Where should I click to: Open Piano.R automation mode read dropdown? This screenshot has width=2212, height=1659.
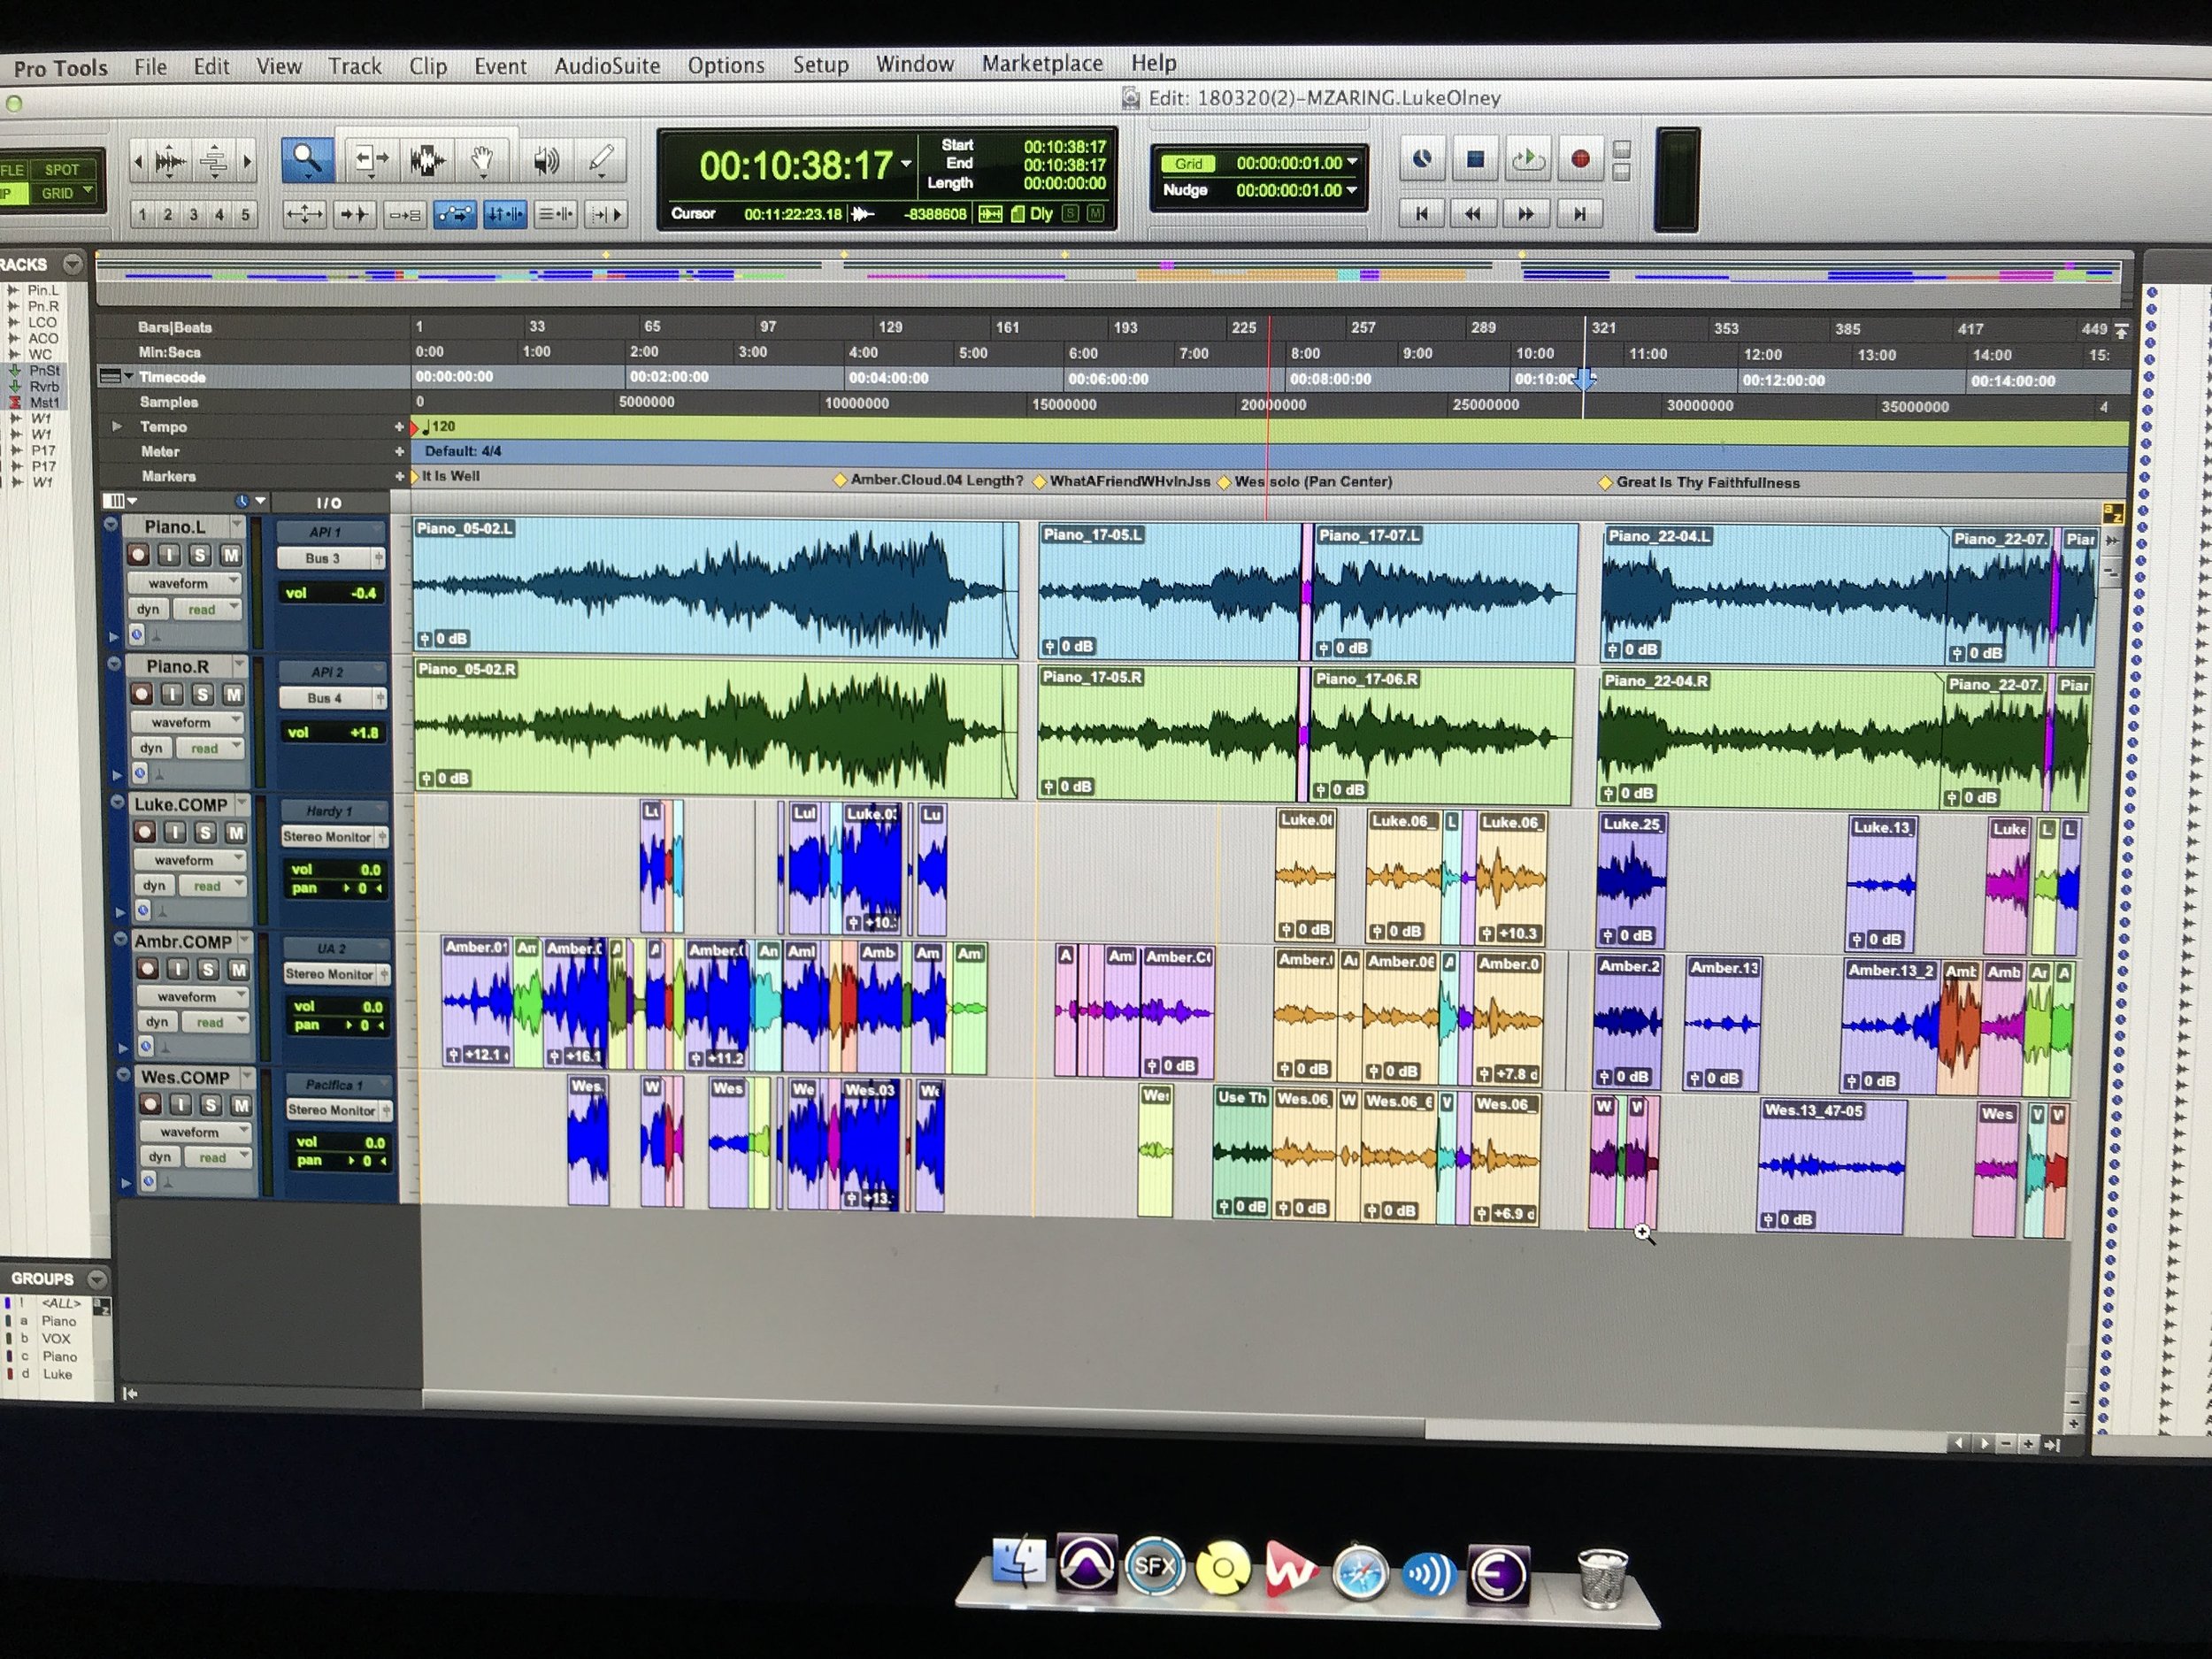(209, 748)
